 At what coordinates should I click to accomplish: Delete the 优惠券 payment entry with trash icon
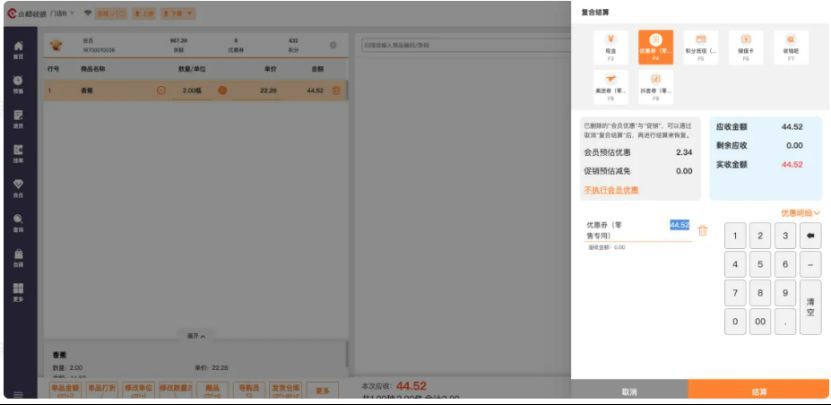coord(702,231)
